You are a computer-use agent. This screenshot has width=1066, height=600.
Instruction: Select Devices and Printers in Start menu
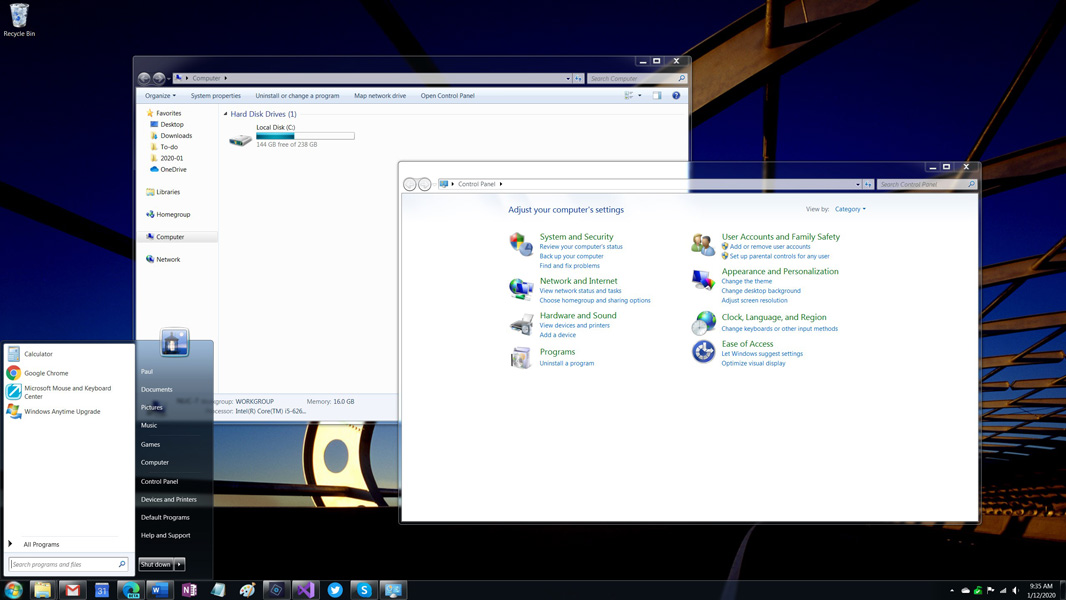[x=168, y=499]
